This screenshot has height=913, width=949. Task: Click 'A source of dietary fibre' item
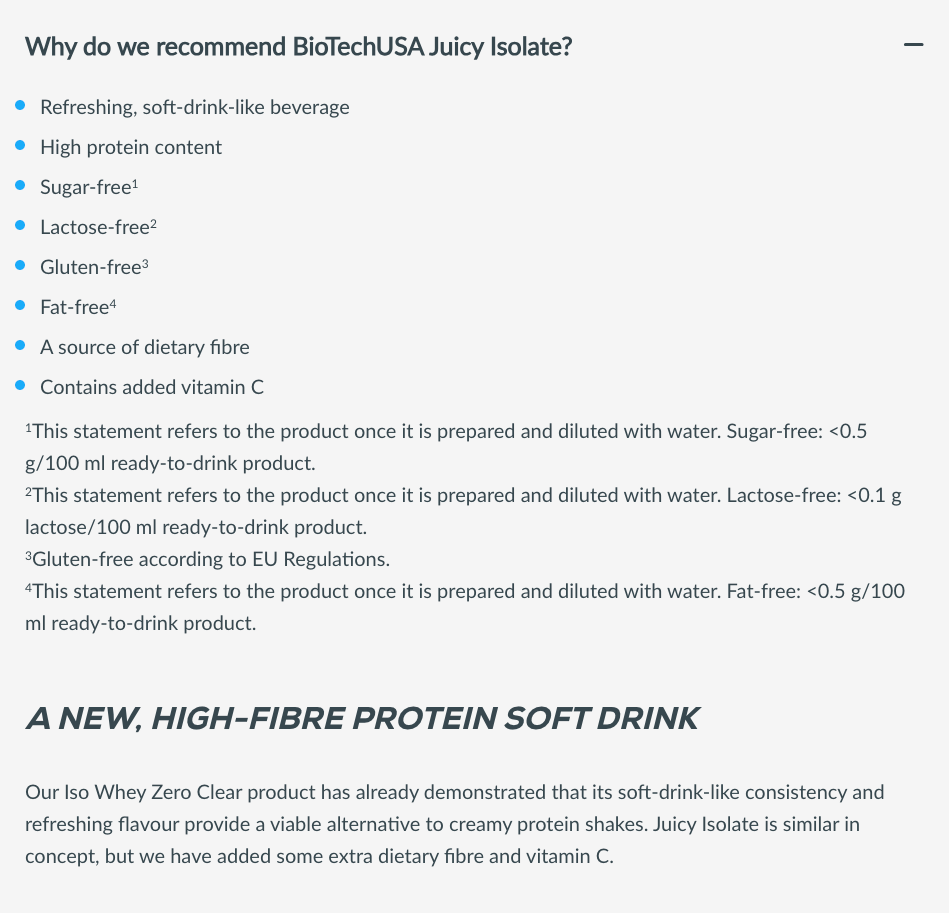(145, 347)
